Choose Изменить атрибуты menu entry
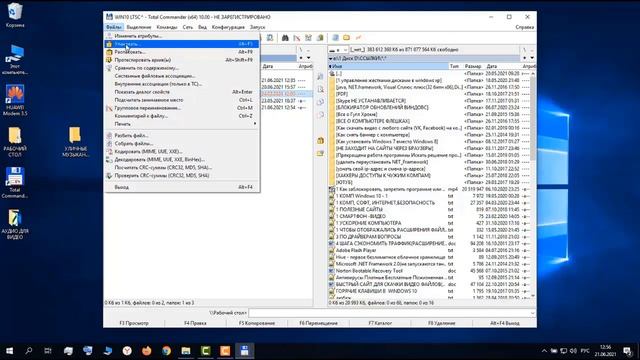 click(182, 36)
